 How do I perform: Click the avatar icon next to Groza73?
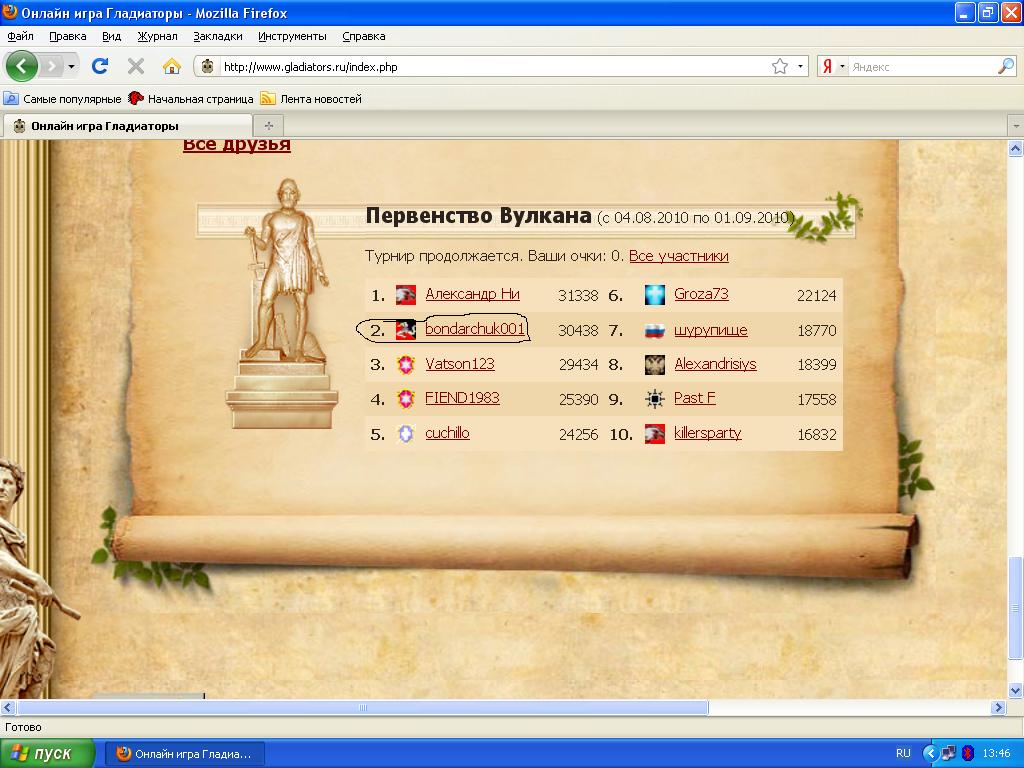click(655, 295)
